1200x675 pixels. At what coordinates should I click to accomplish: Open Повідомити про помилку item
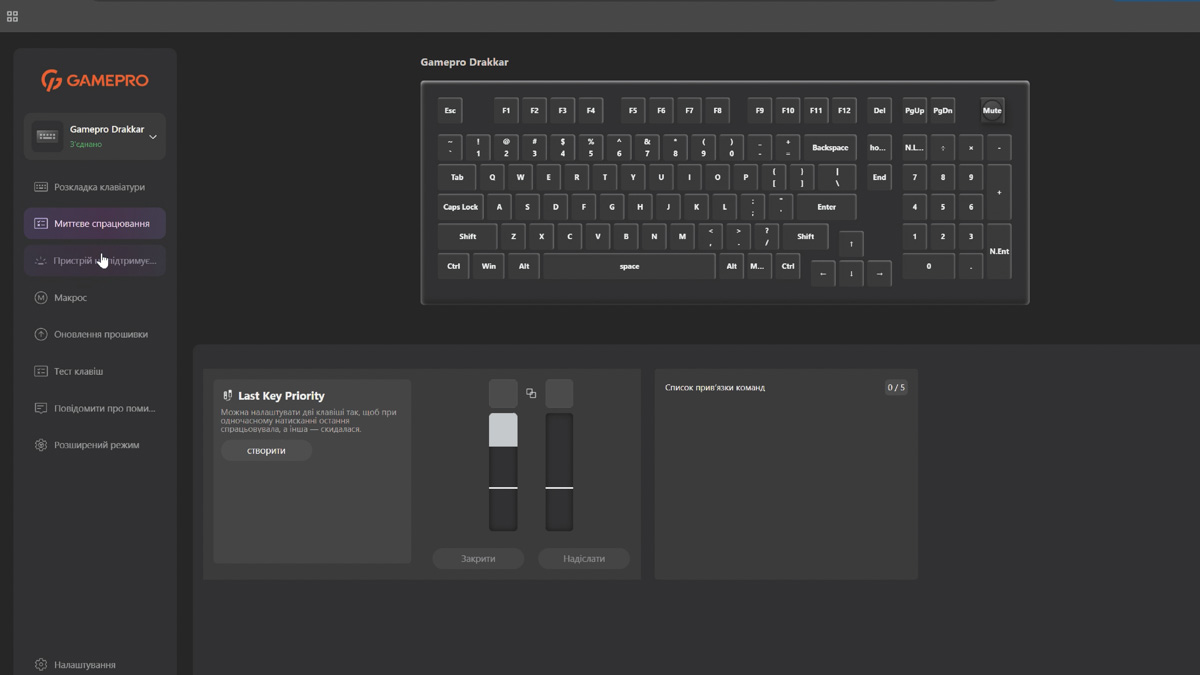tap(95, 409)
